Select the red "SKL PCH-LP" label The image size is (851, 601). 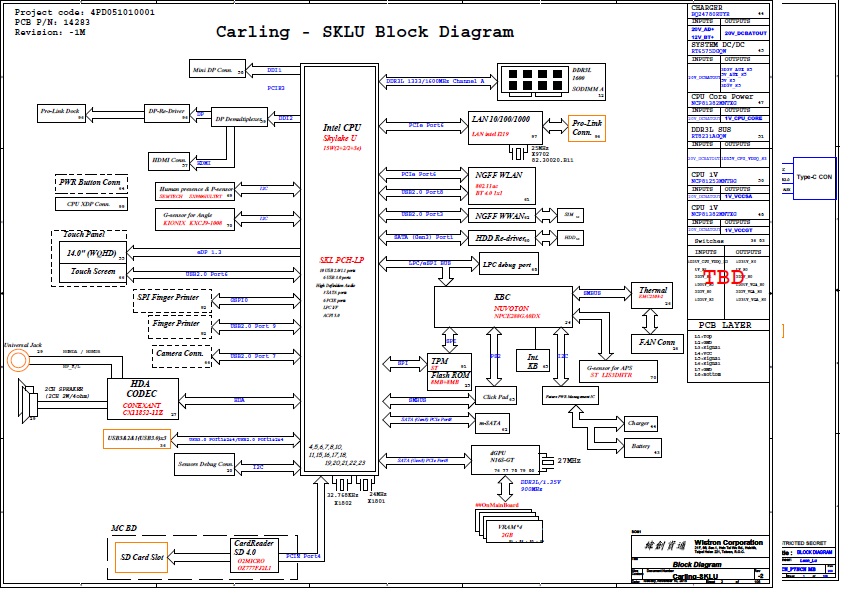tap(341, 260)
